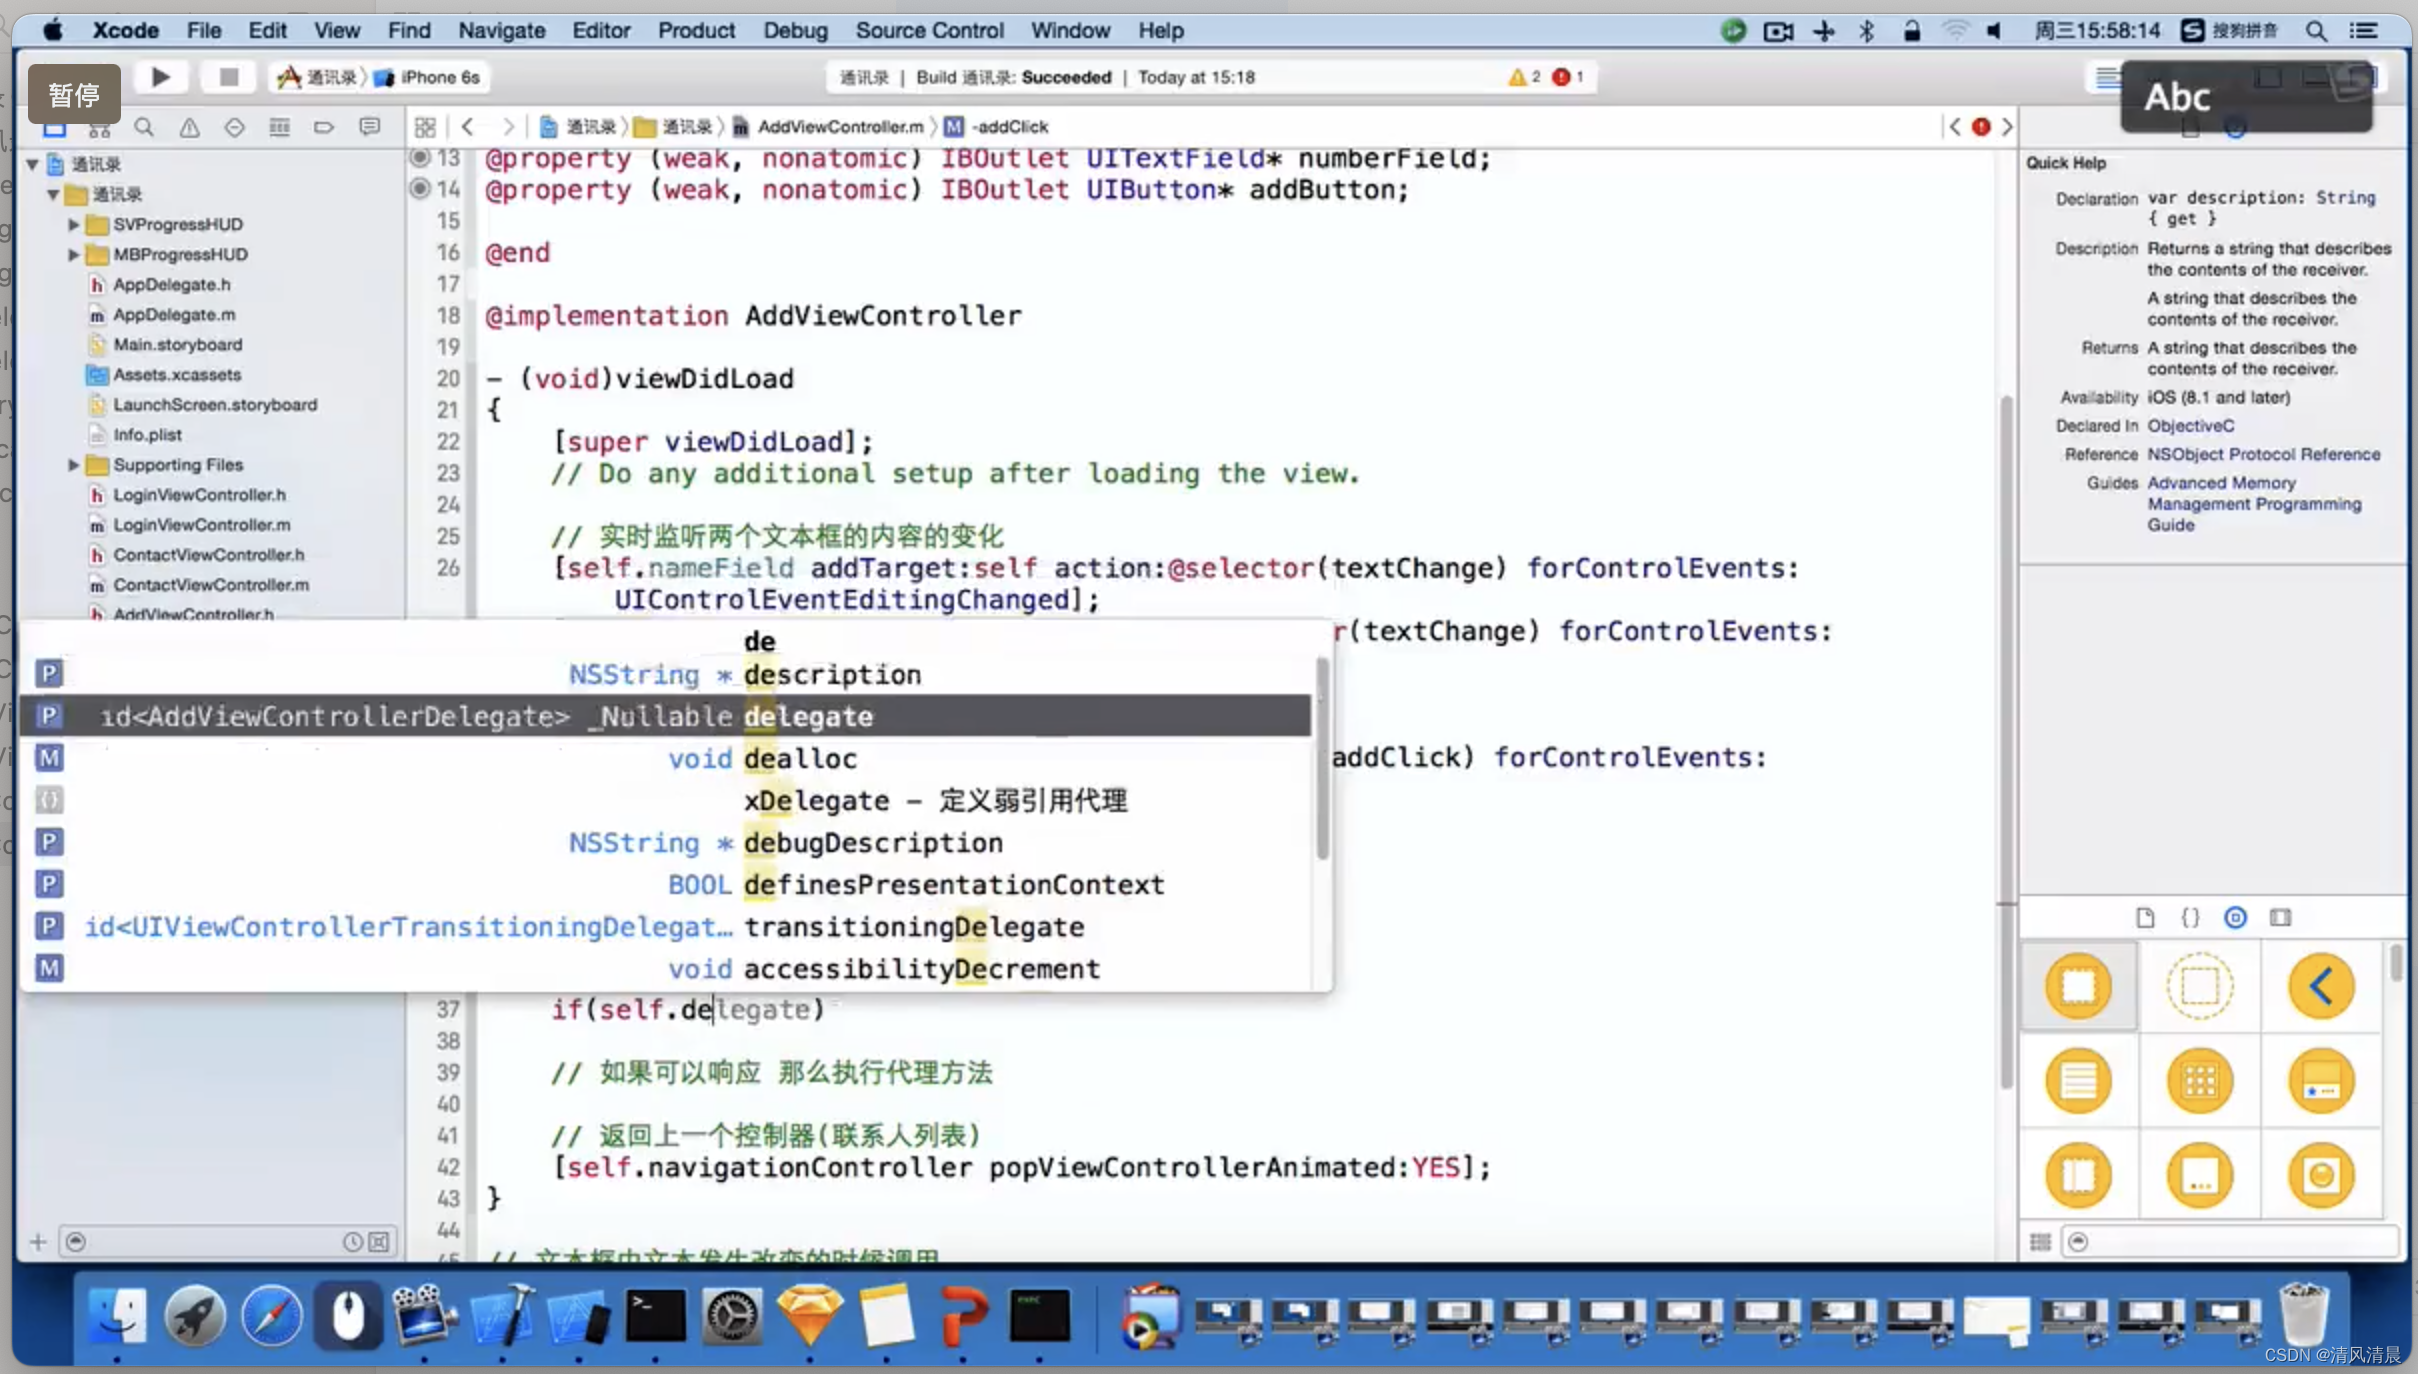Select the Page View Controller library object
Viewport: 2418px width, 1374px height.
click(2199, 1175)
